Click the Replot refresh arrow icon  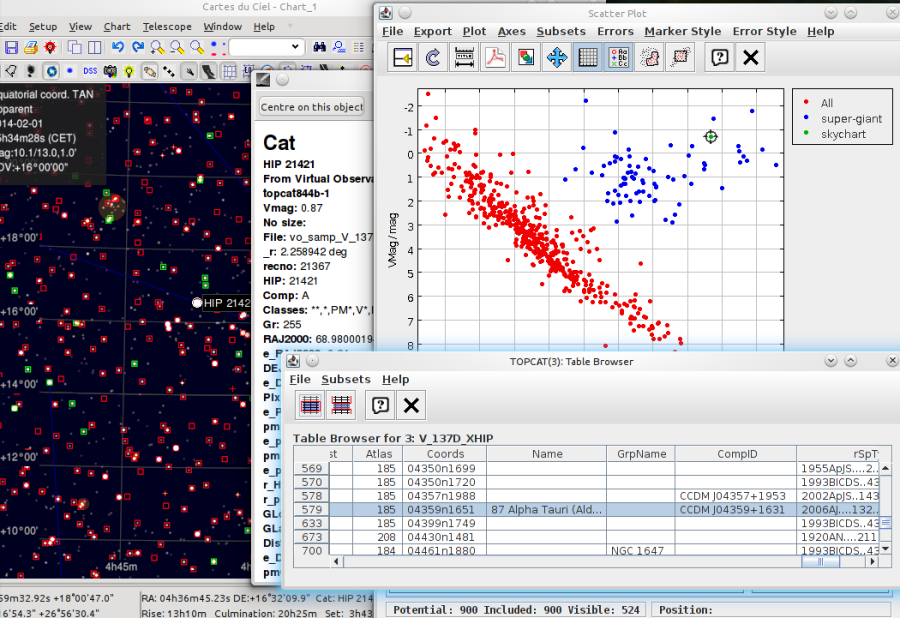pyautogui.click(x=433, y=57)
